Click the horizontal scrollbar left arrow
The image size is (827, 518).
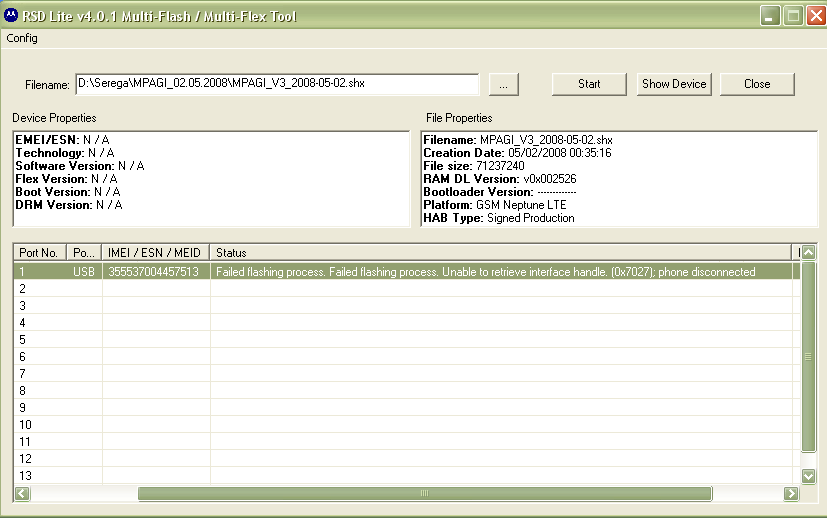pyautogui.click(x=22, y=494)
